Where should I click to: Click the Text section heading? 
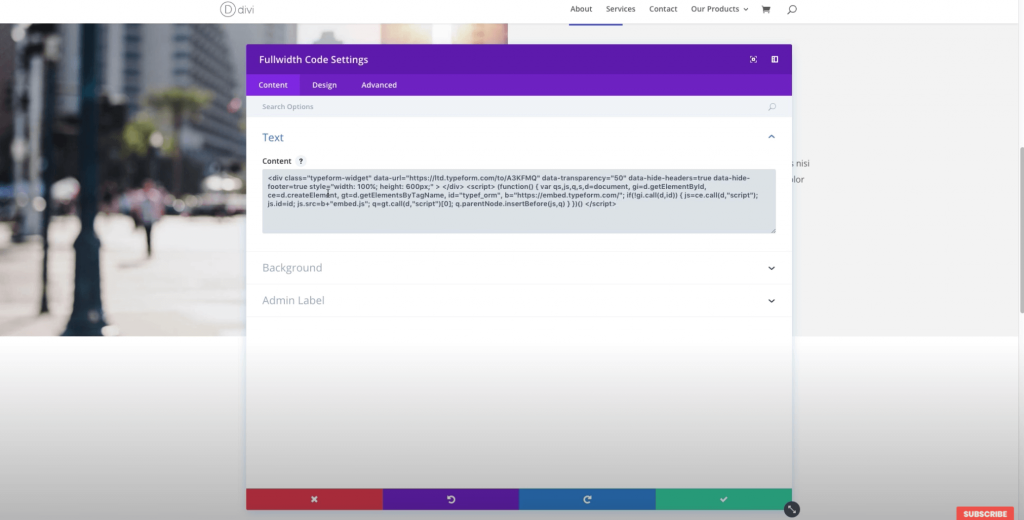tap(273, 137)
